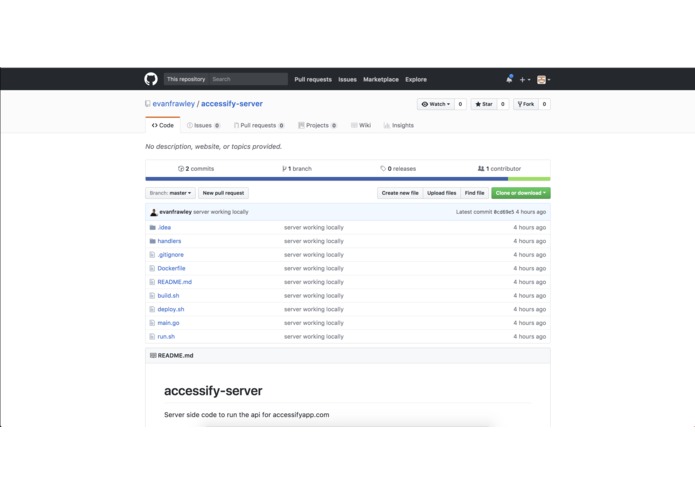View the 1 branch link

(297, 169)
